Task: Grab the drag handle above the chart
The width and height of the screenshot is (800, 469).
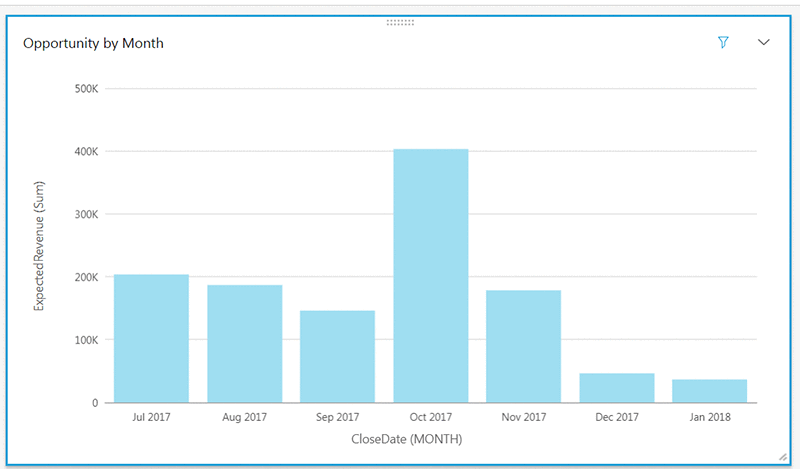Action: 400,22
